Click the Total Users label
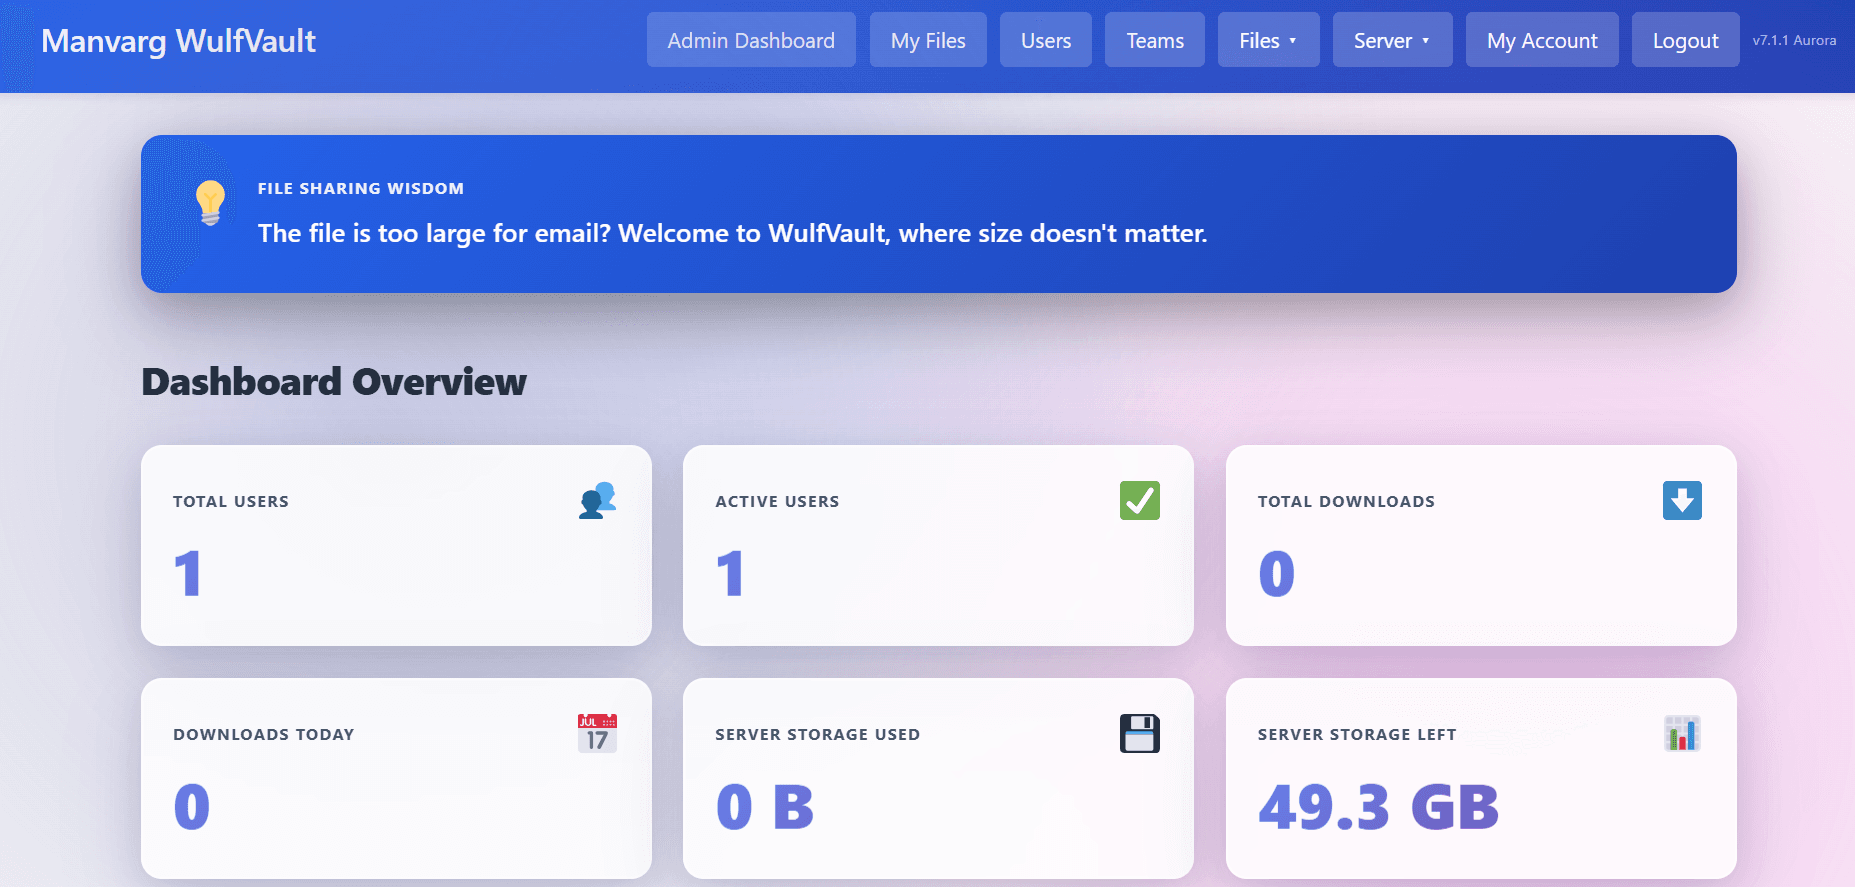The width and height of the screenshot is (1855, 887). [x=231, y=501]
